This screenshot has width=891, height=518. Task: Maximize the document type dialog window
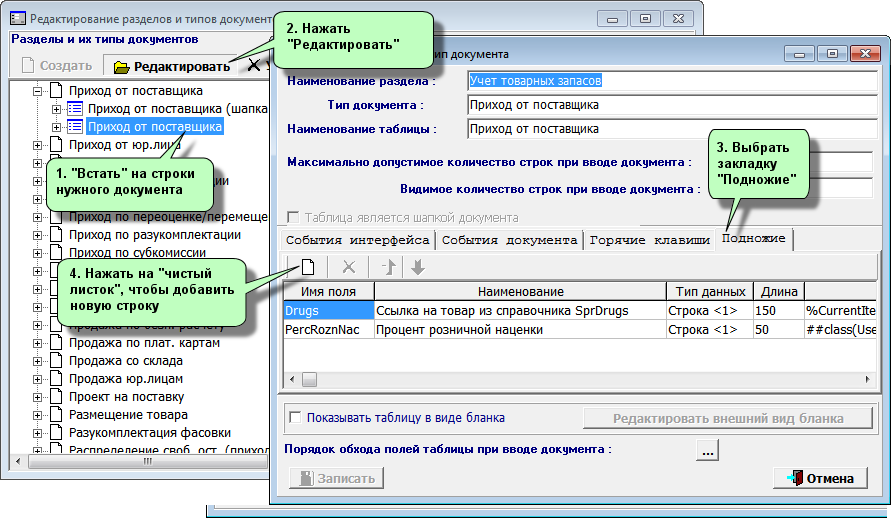click(x=832, y=53)
